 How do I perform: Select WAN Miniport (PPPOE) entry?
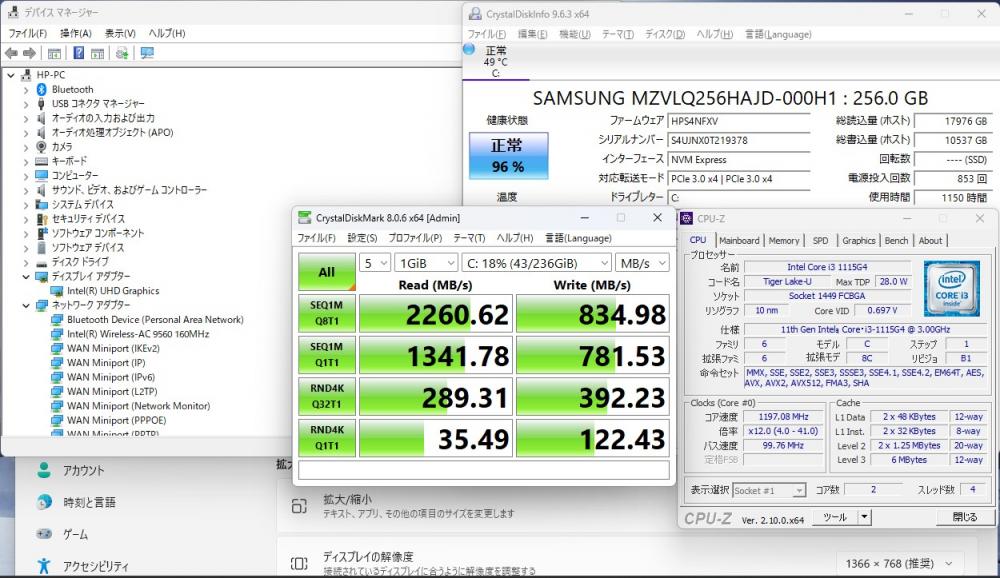(116, 420)
